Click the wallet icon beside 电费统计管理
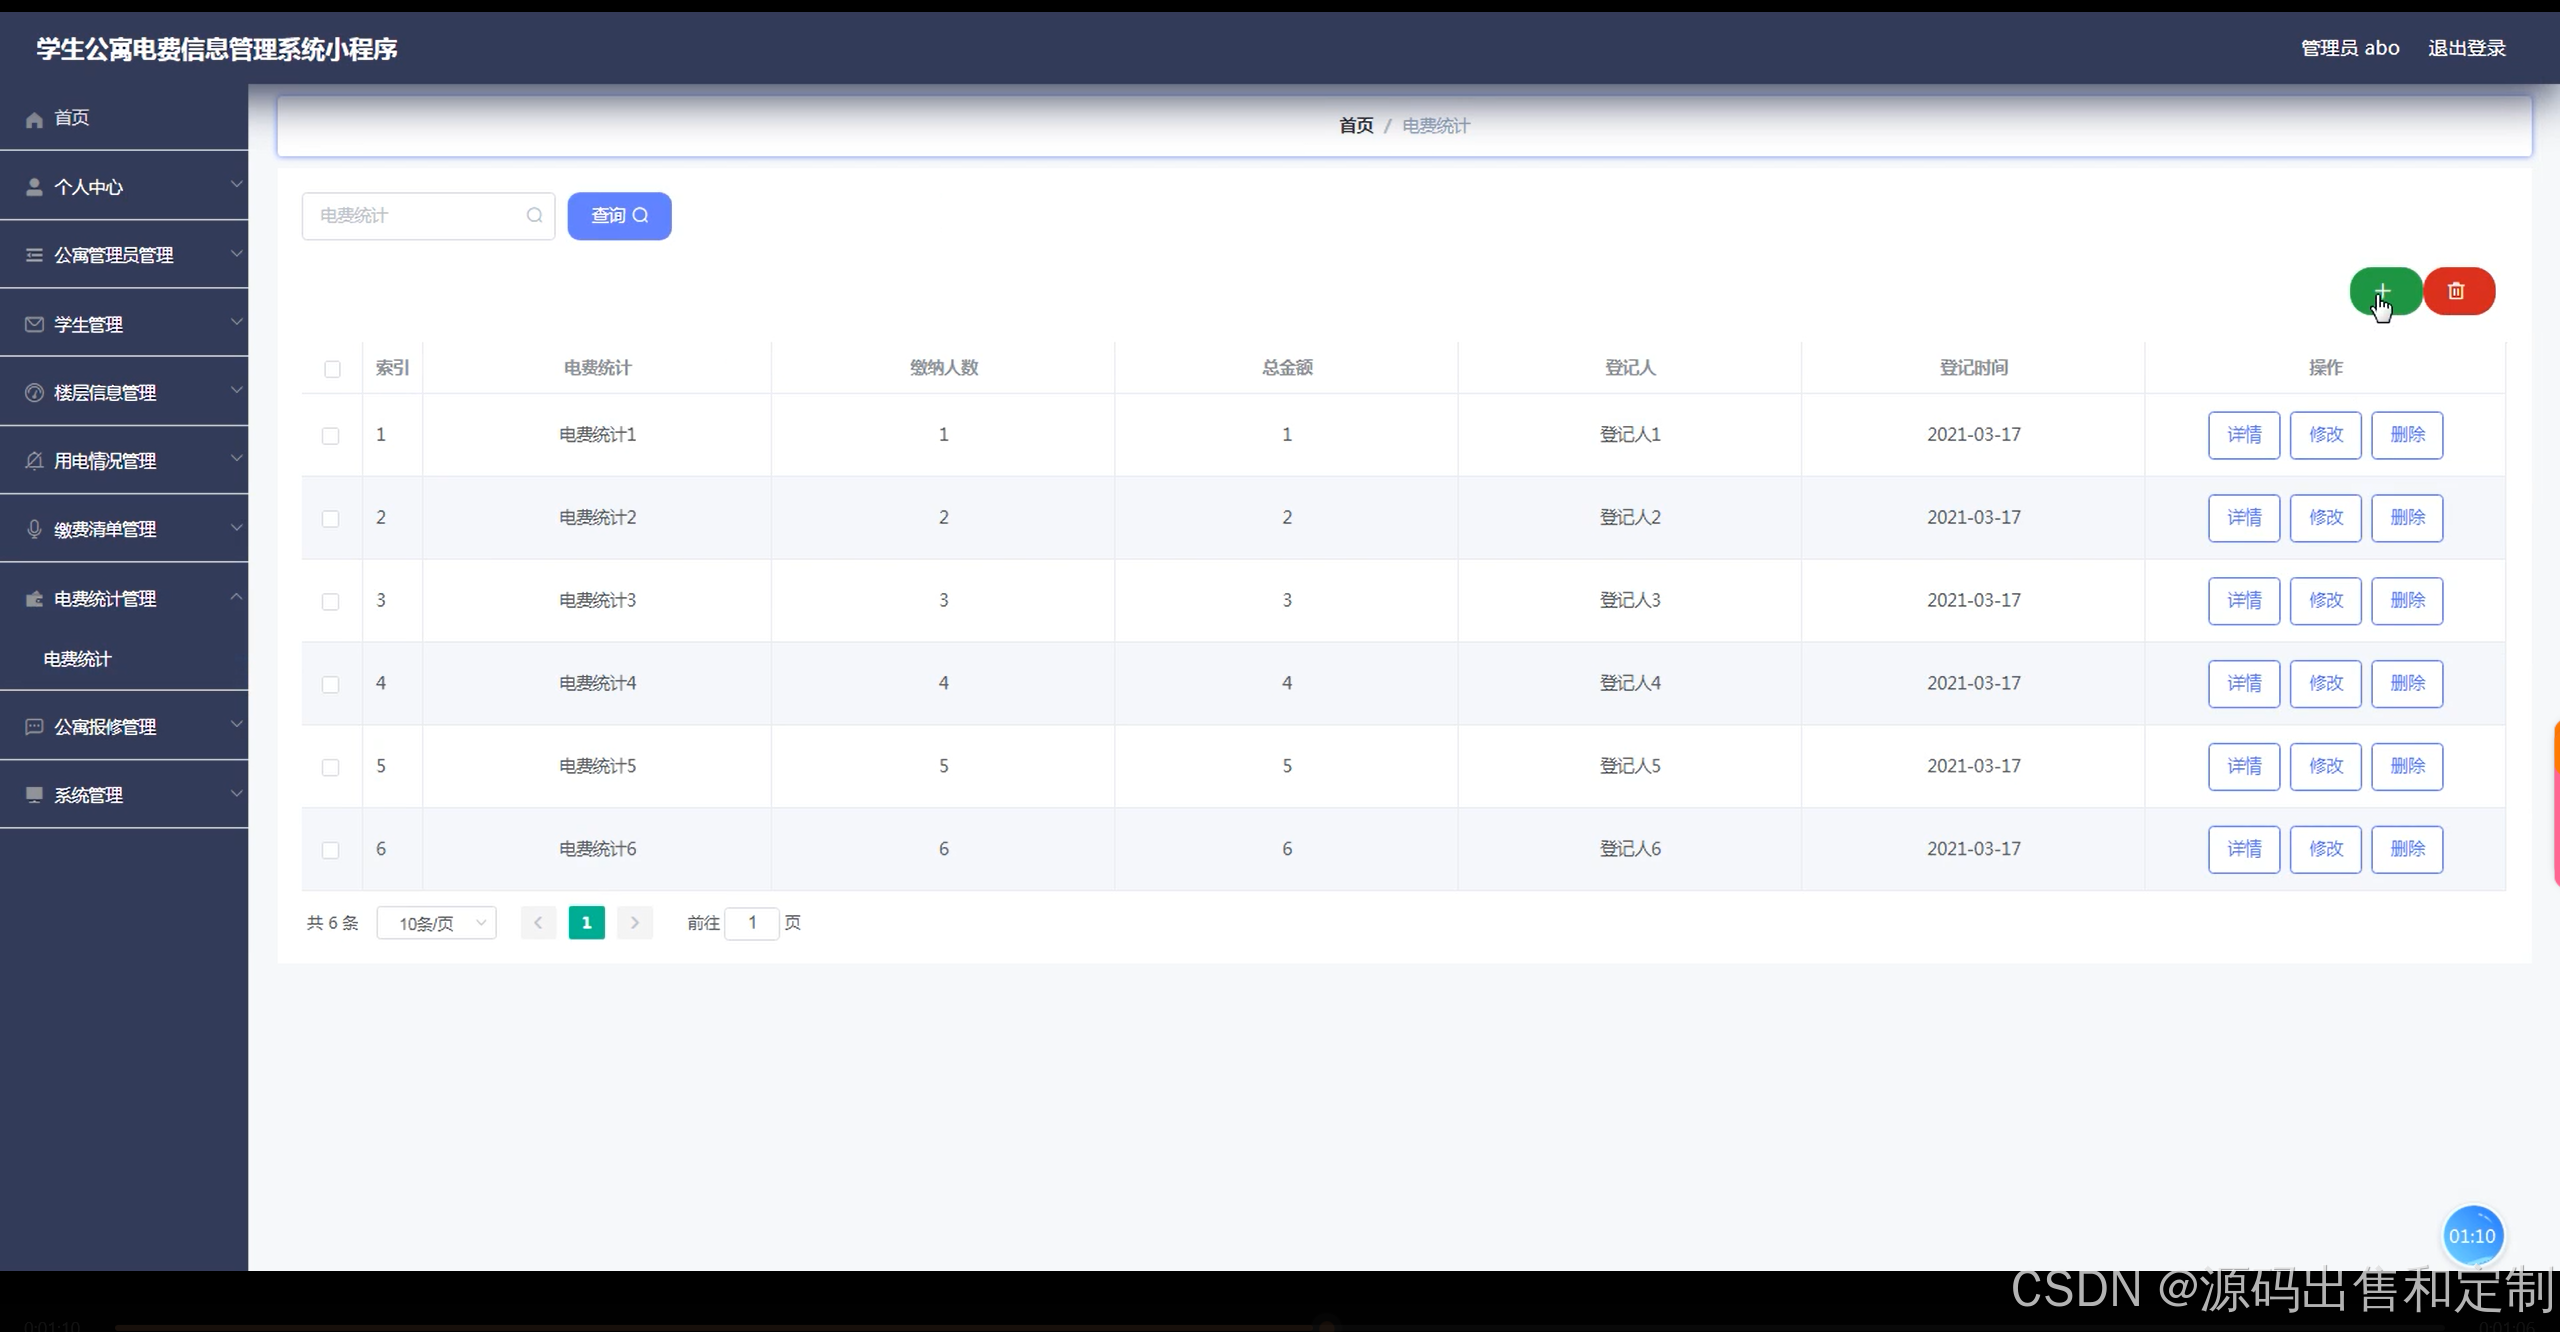The height and width of the screenshot is (1332, 2560). (34, 599)
